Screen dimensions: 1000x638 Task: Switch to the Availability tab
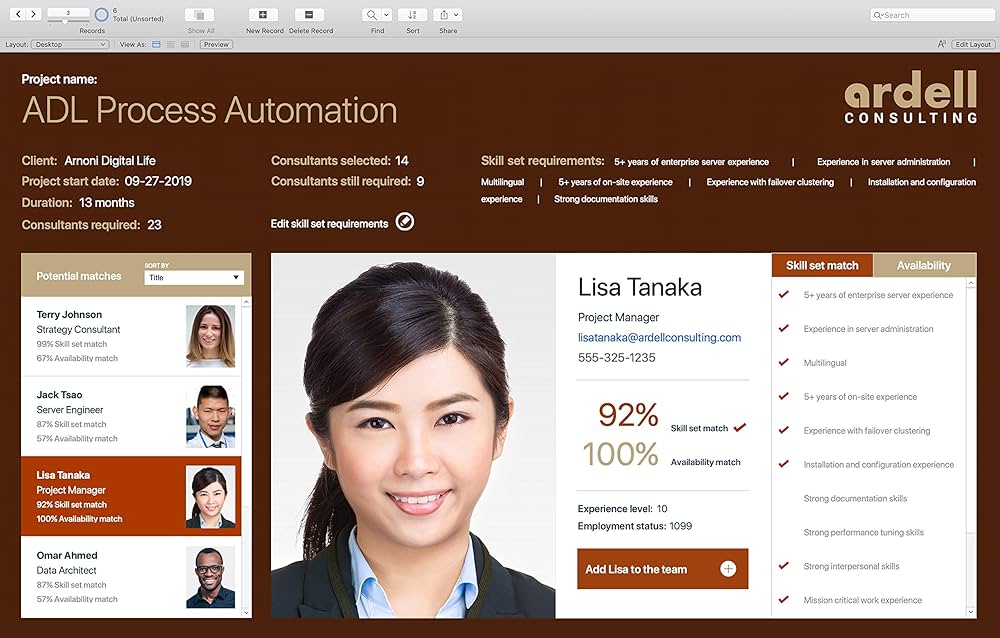click(924, 265)
